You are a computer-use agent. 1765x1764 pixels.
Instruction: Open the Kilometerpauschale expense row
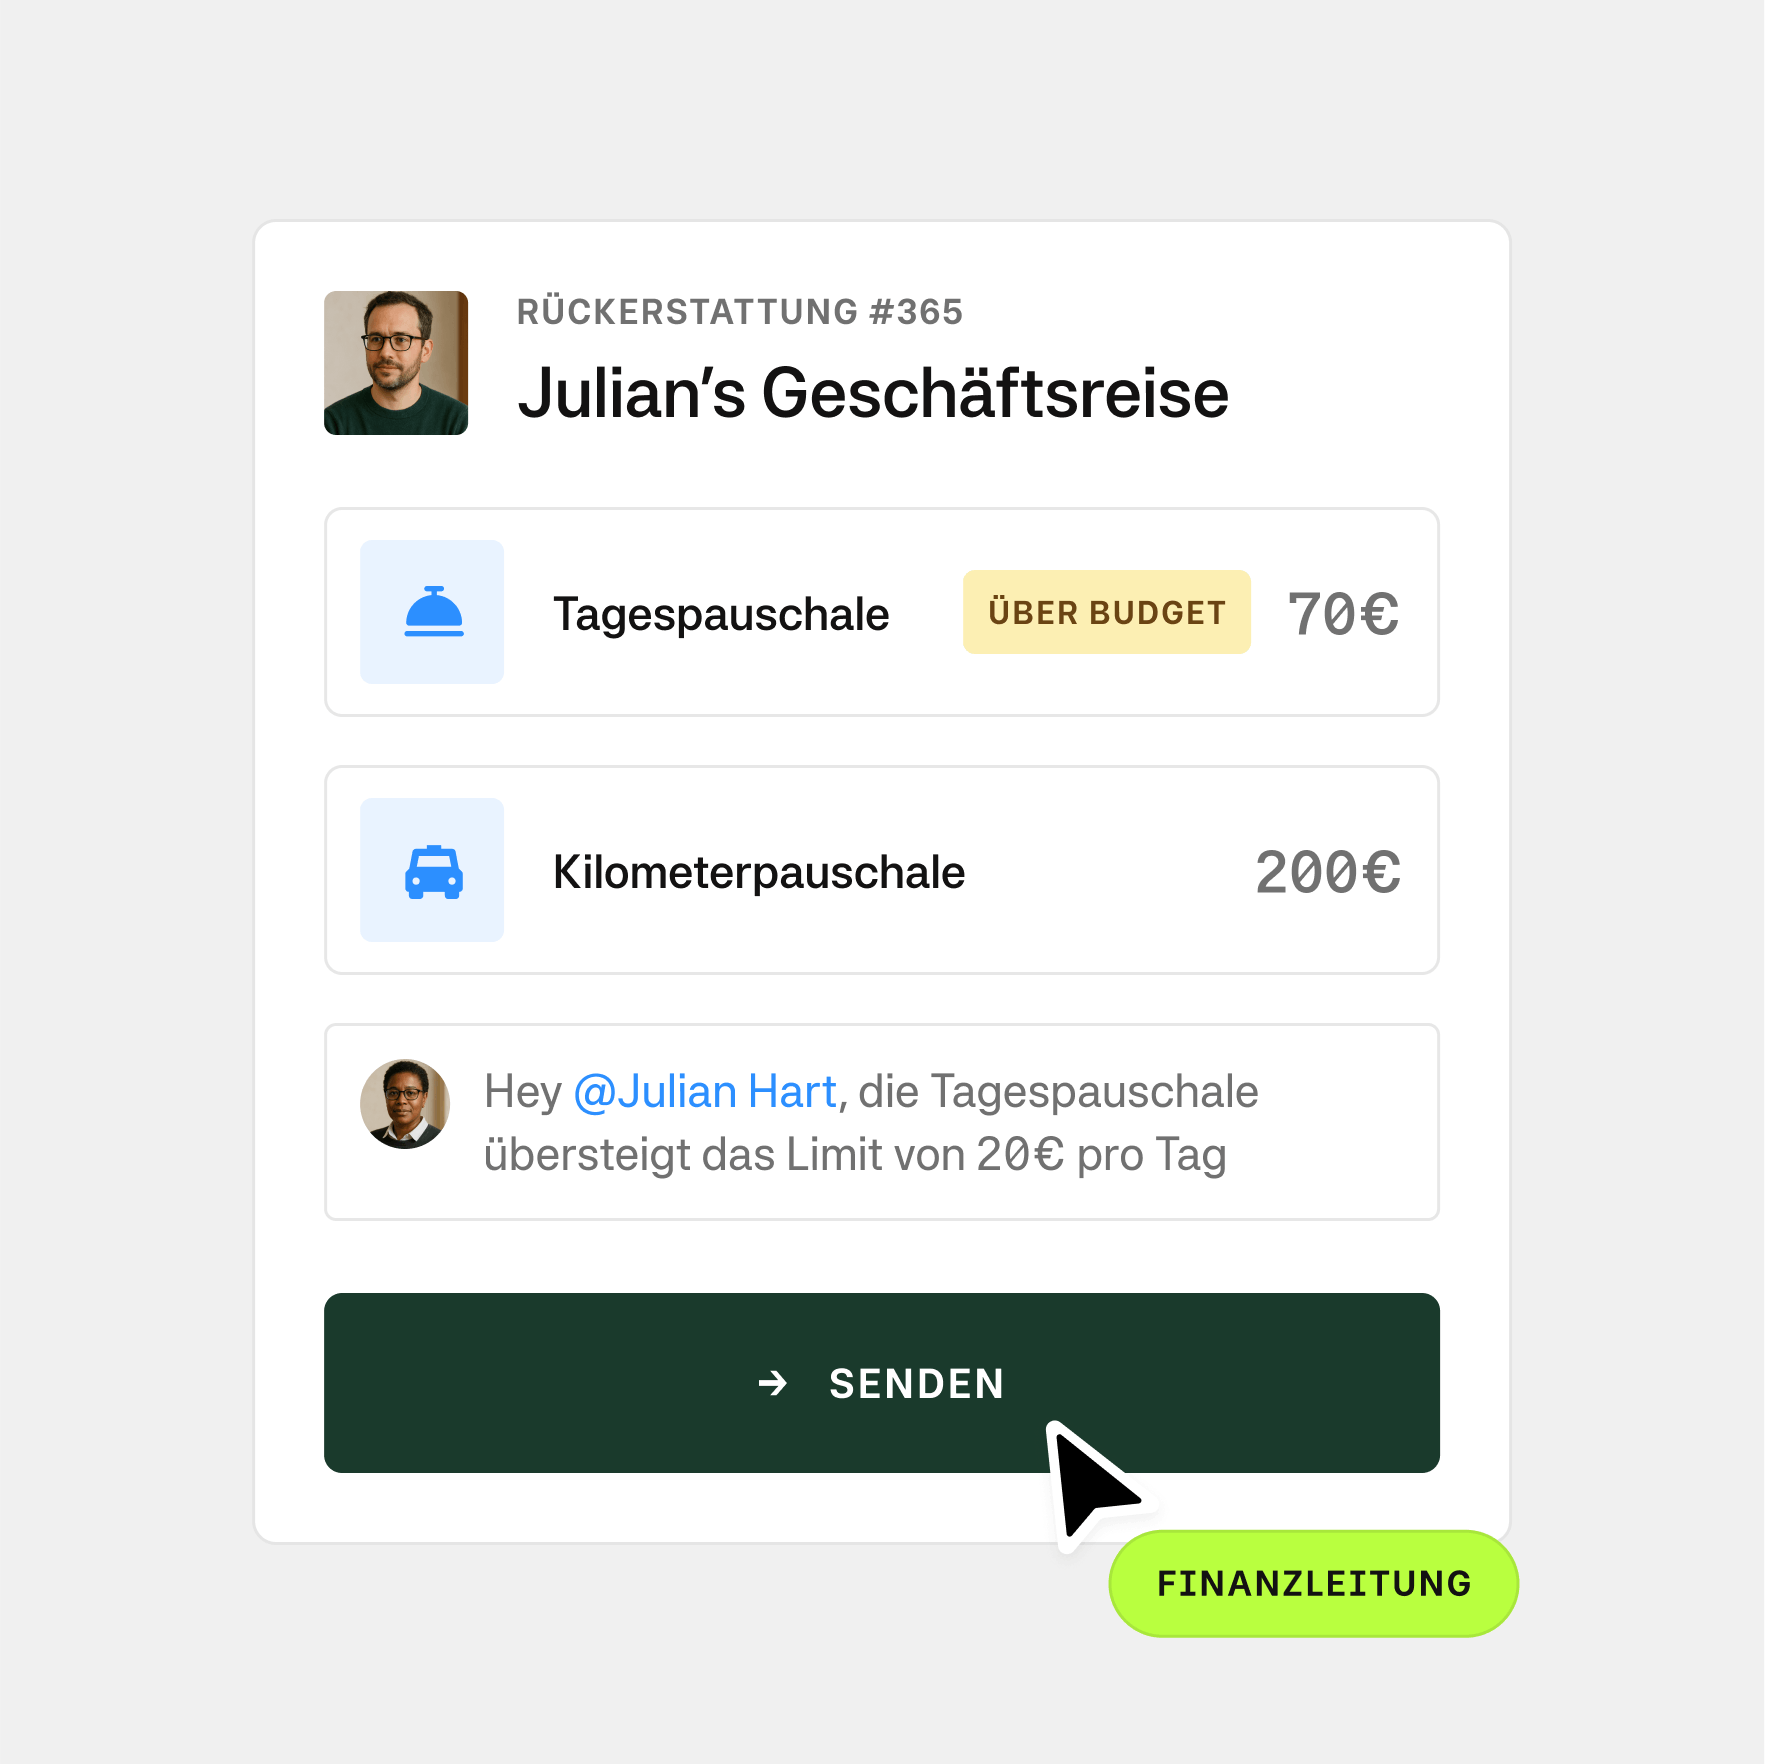[x=881, y=870]
